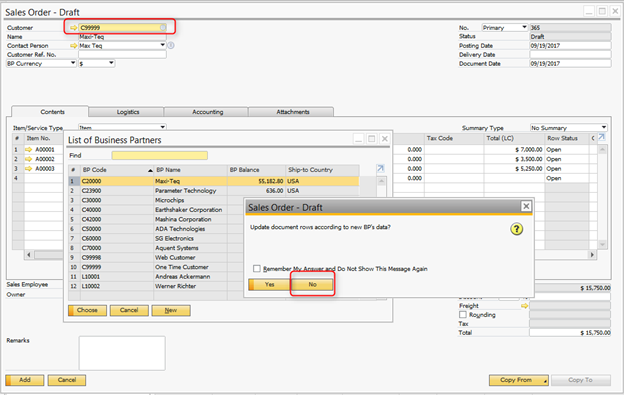Click the Posting Date field

tap(570, 45)
